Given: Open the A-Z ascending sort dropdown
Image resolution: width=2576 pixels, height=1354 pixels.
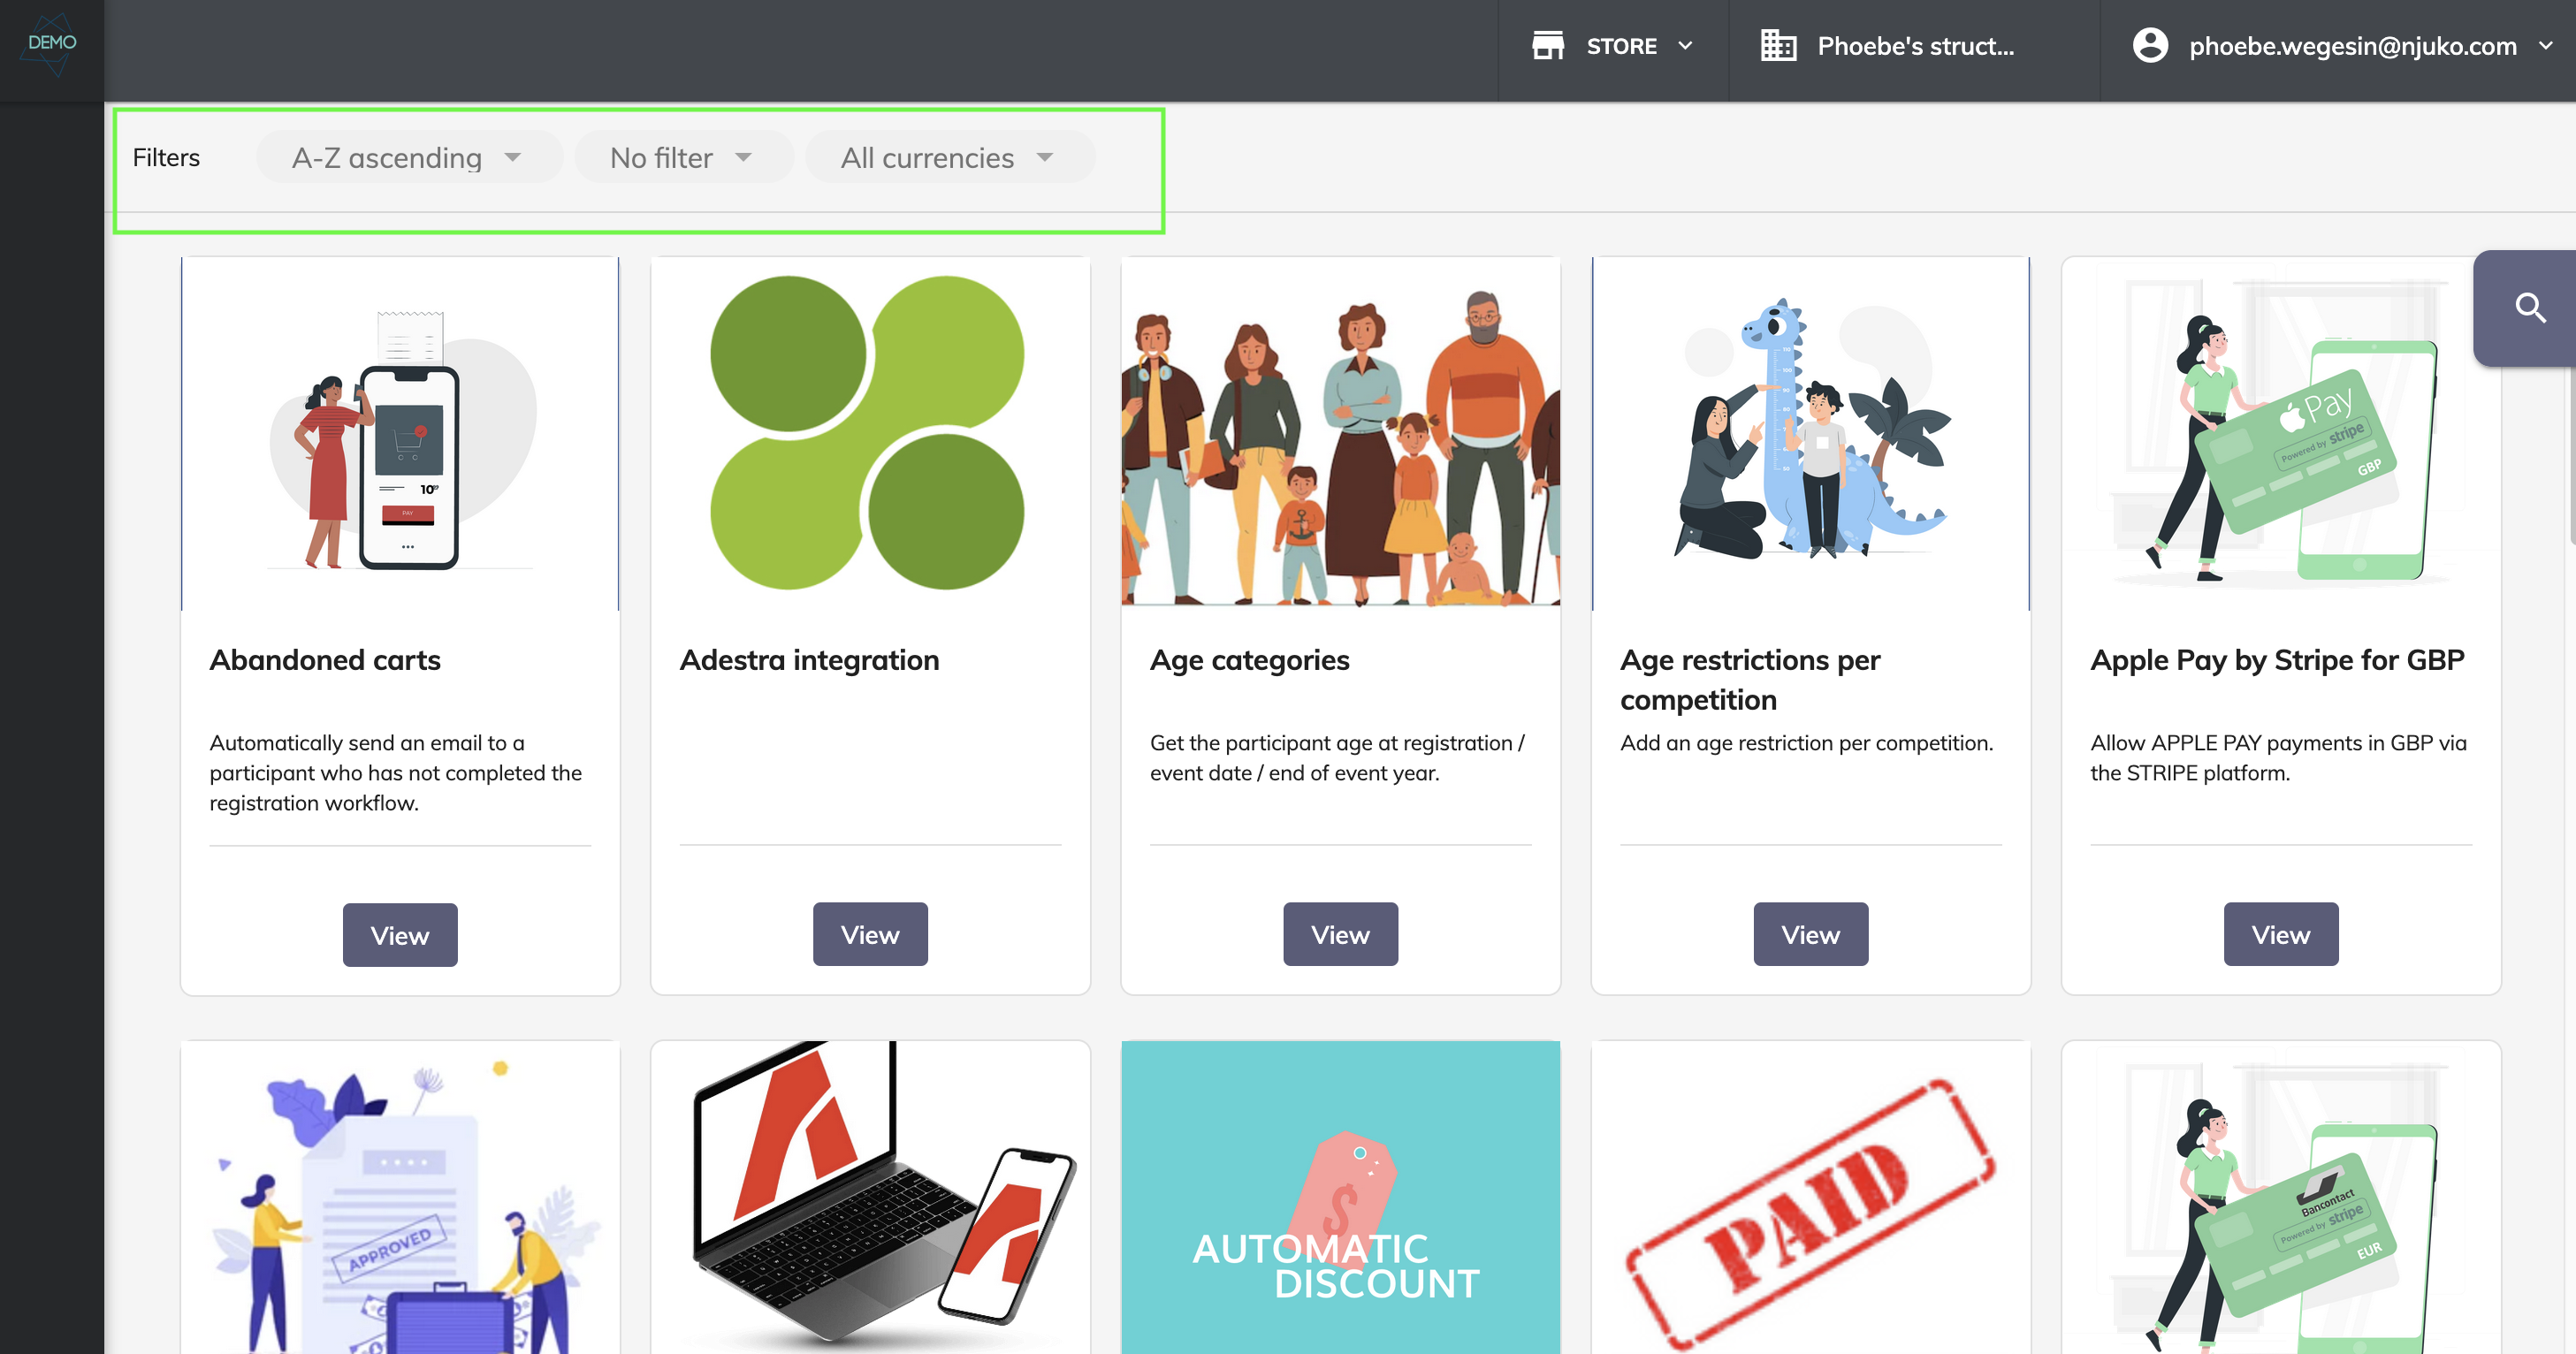Looking at the screenshot, I should coord(408,158).
